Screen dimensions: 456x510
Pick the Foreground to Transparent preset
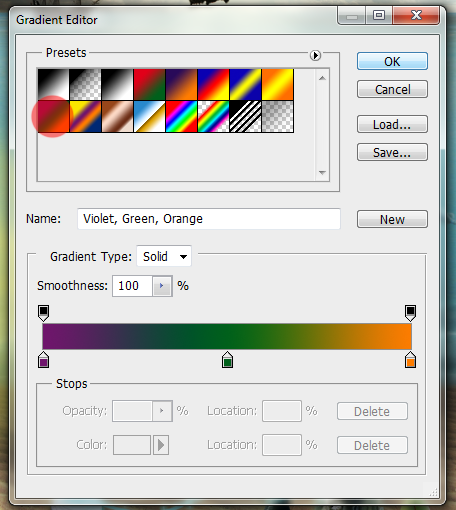[x=85, y=85]
